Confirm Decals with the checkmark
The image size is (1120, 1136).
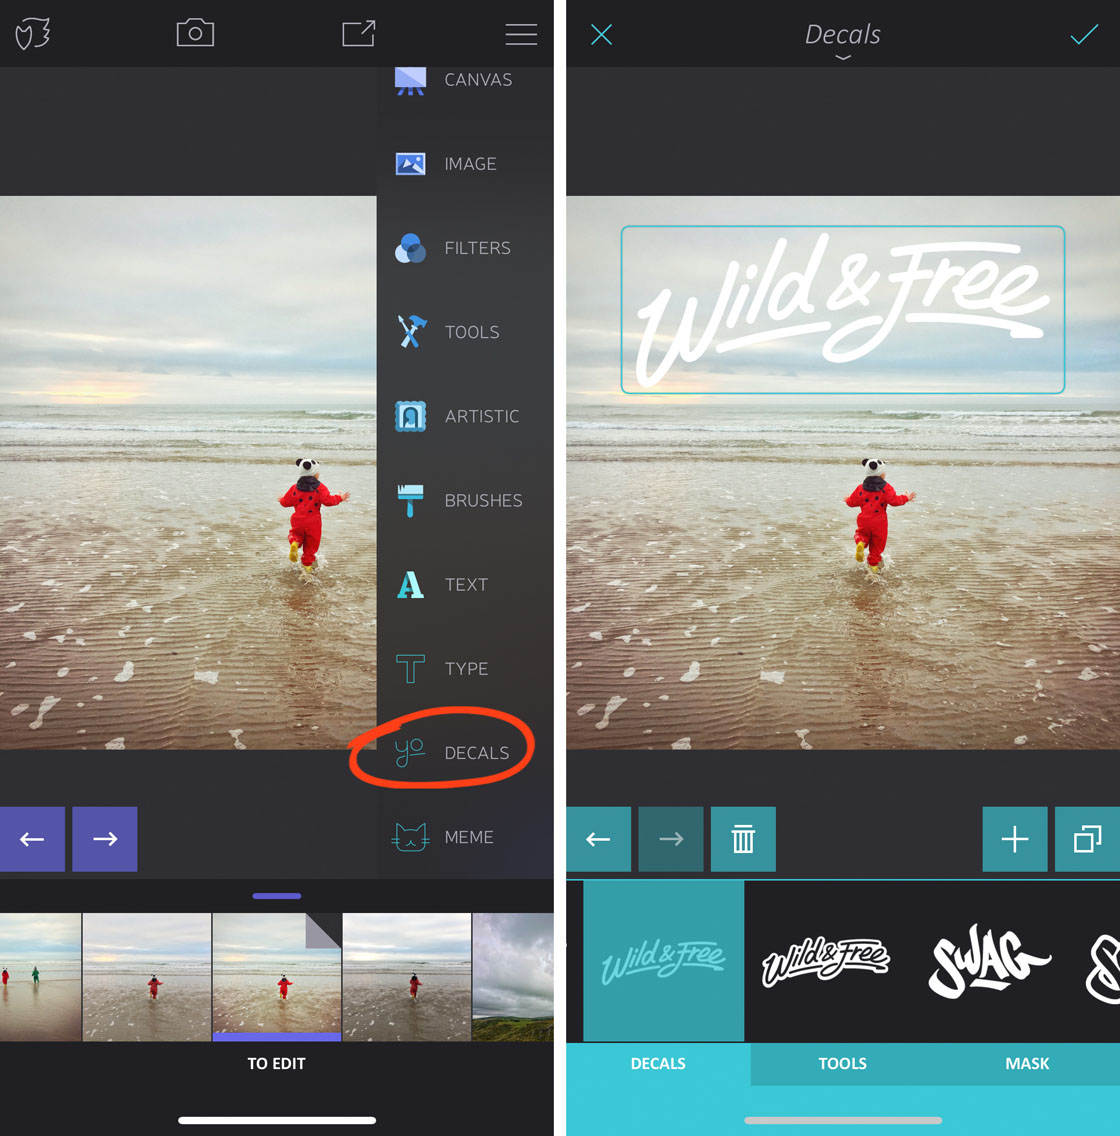(1084, 34)
